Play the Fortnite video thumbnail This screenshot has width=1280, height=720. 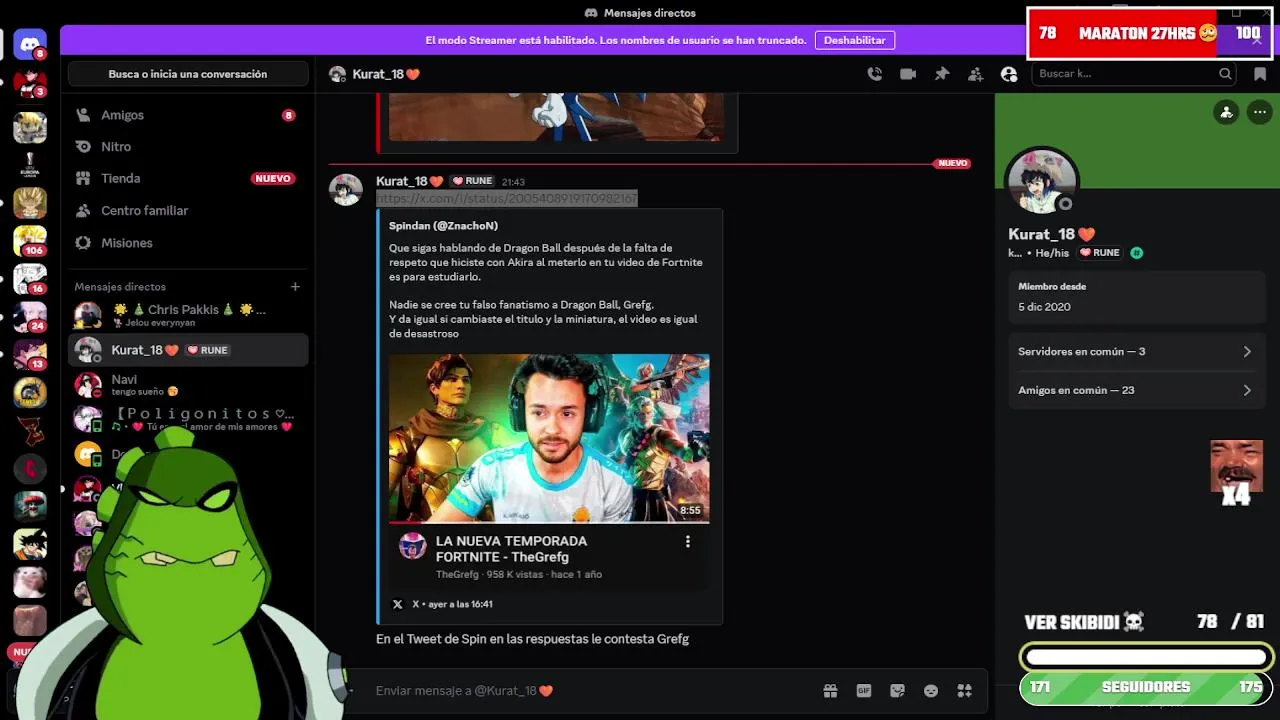coord(549,438)
